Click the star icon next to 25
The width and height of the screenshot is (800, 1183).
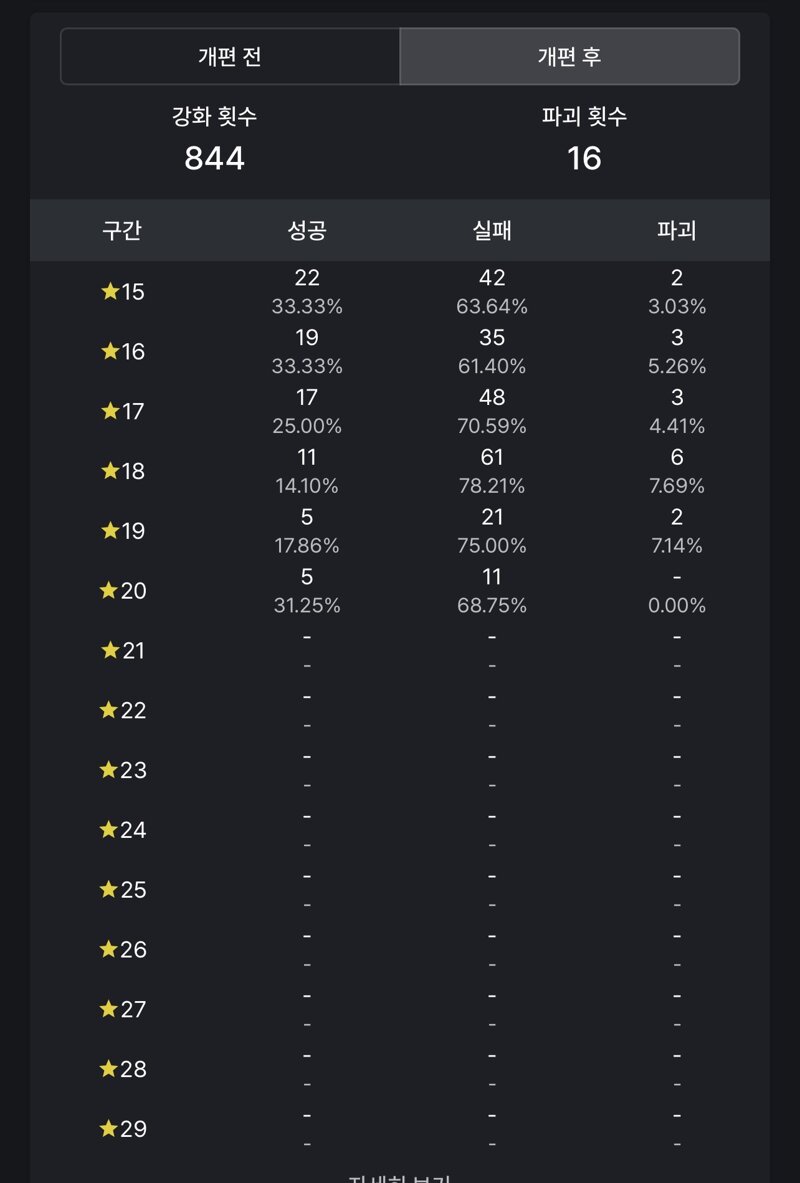pyautogui.click(x=109, y=890)
